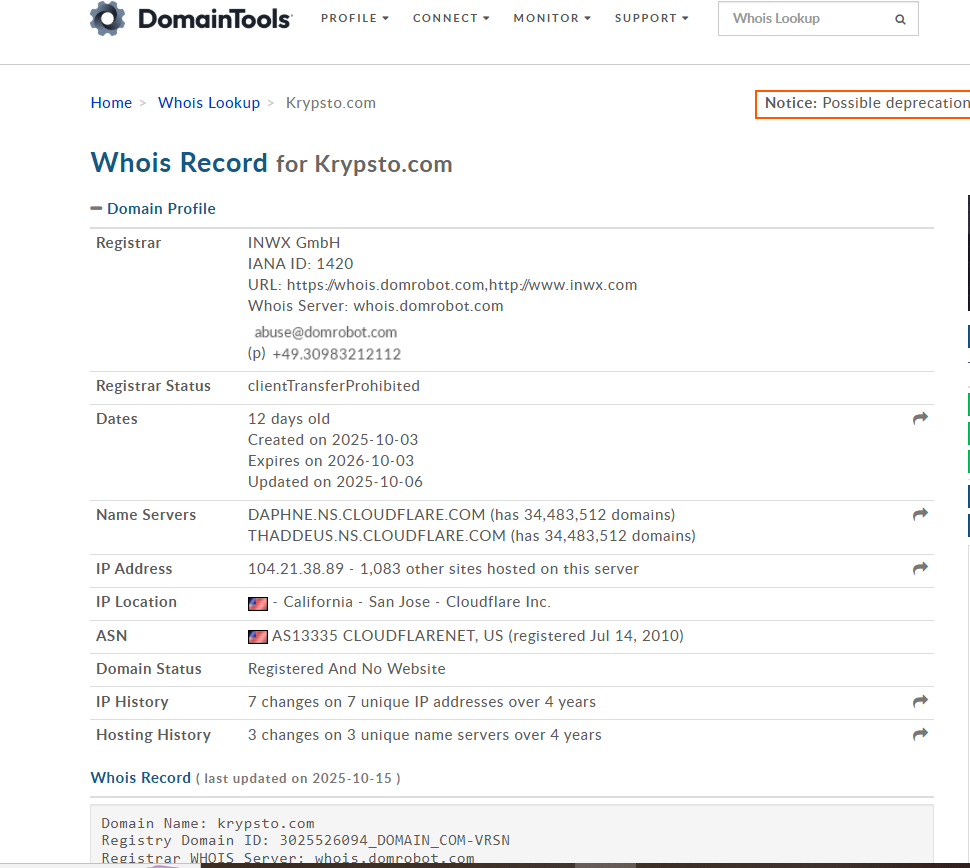Click THADDEUS.NS.CLOUDFLARE.COM name server
Screen dimensions: 970x868
click(377, 536)
